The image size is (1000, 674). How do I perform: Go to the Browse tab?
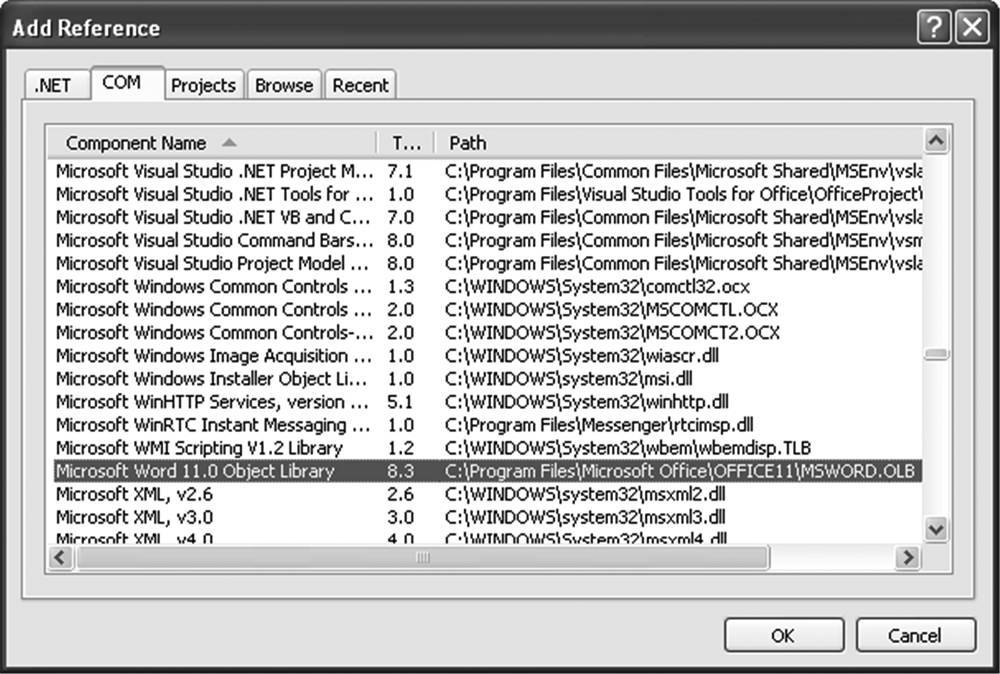coord(284,85)
